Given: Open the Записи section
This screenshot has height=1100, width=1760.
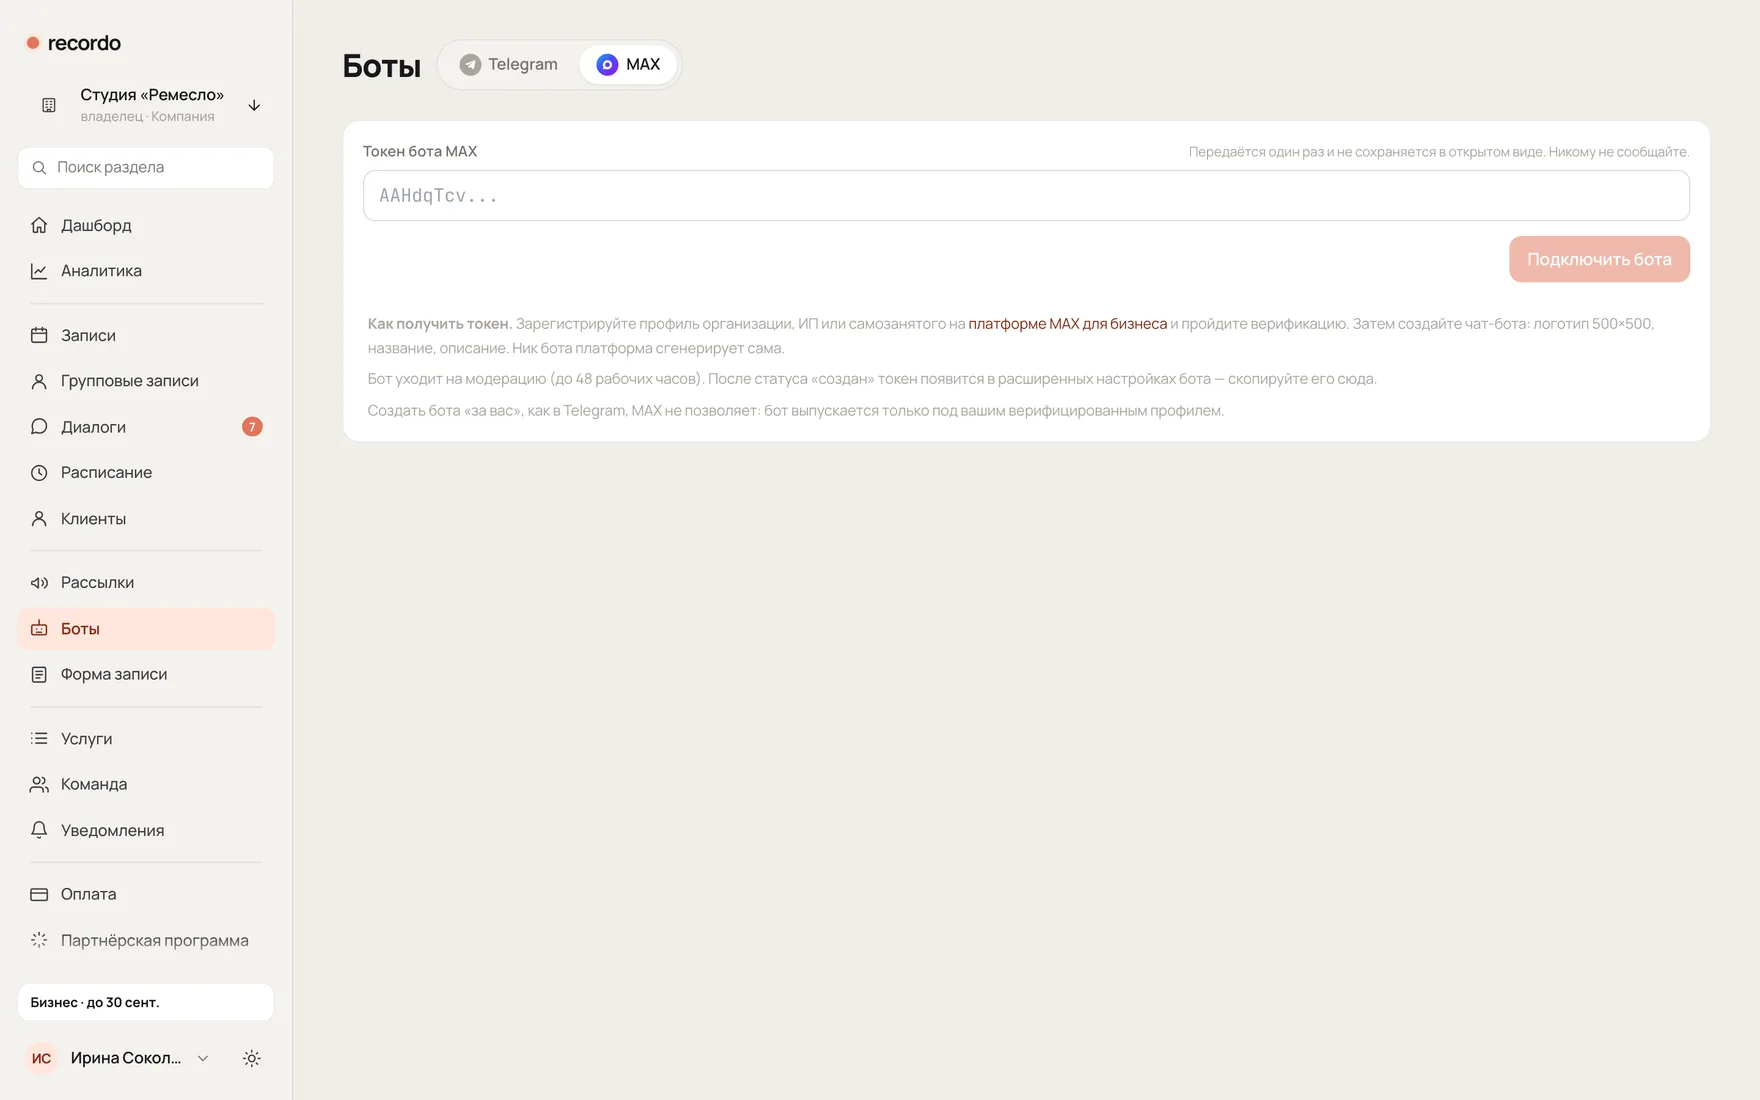Looking at the screenshot, I should tap(146, 335).
